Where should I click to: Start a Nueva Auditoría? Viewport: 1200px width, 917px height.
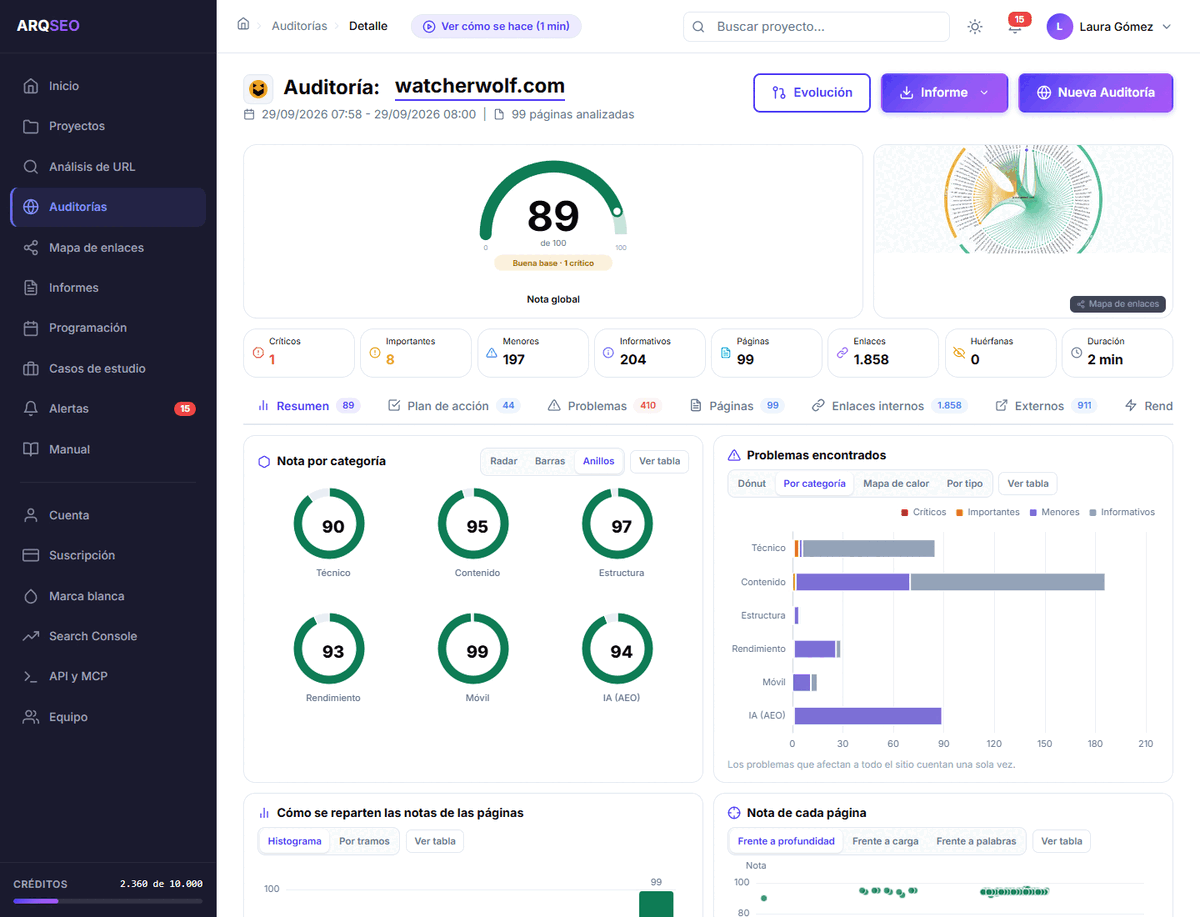tap(1096, 93)
